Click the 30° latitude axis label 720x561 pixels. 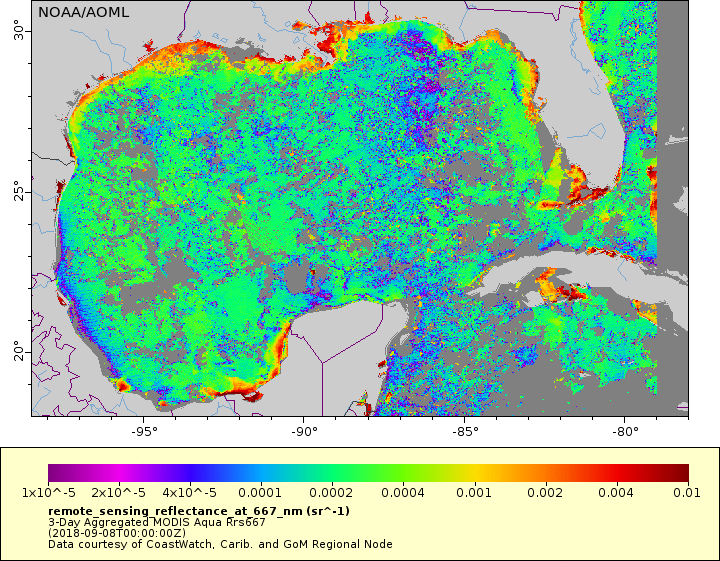click(18, 30)
